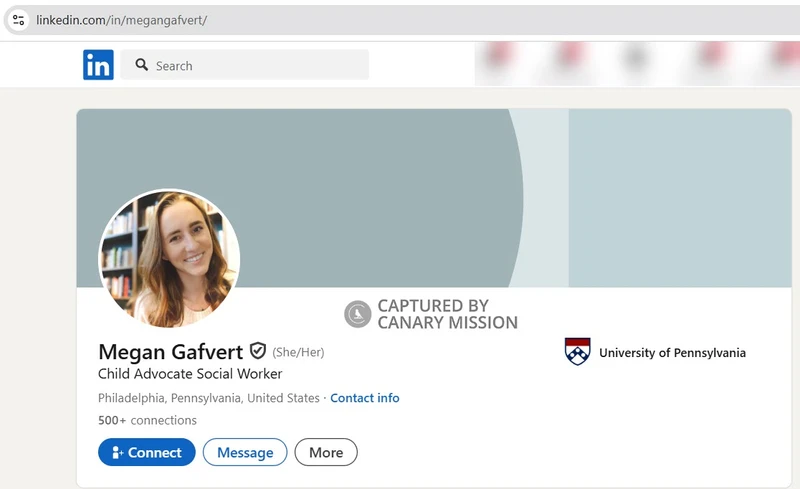The image size is (800, 489).
Task: Click the Megan Gafvert name heading
Action: 170,352
